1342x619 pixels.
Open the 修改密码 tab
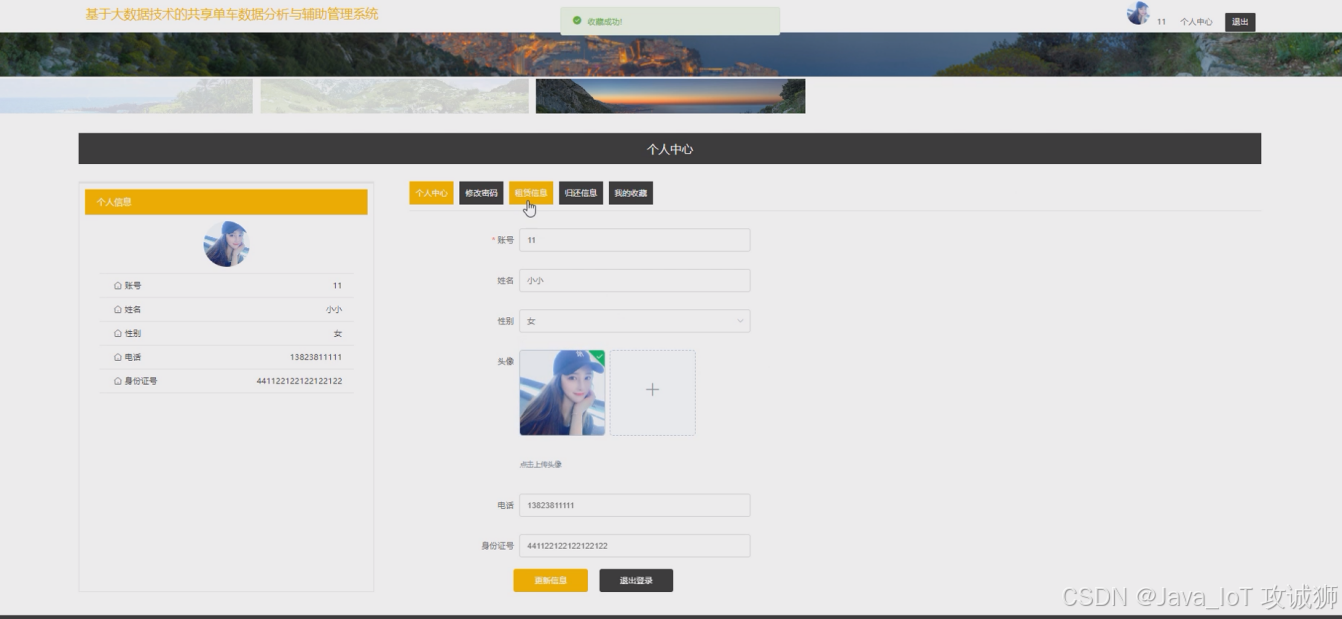[x=481, y=193]
